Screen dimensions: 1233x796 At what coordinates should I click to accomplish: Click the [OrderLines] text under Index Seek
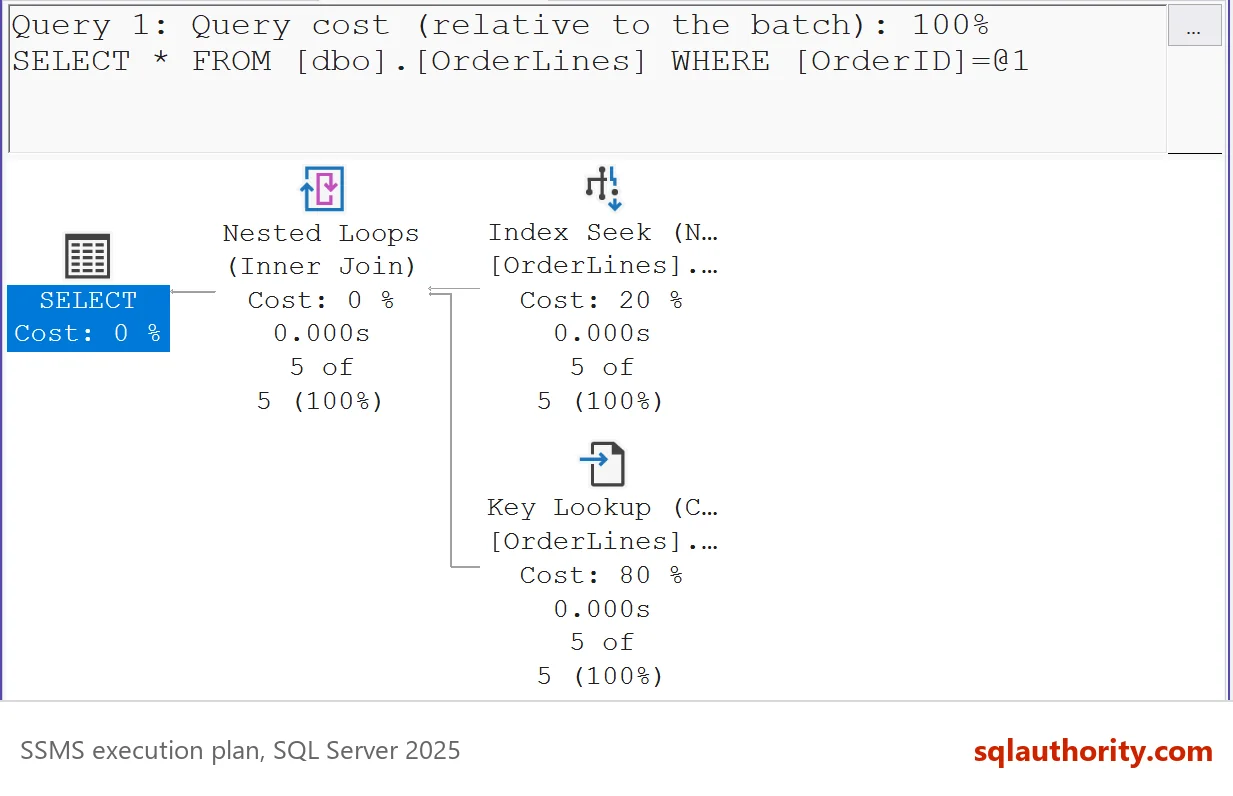pyautogui.click(x=603, y=266)
